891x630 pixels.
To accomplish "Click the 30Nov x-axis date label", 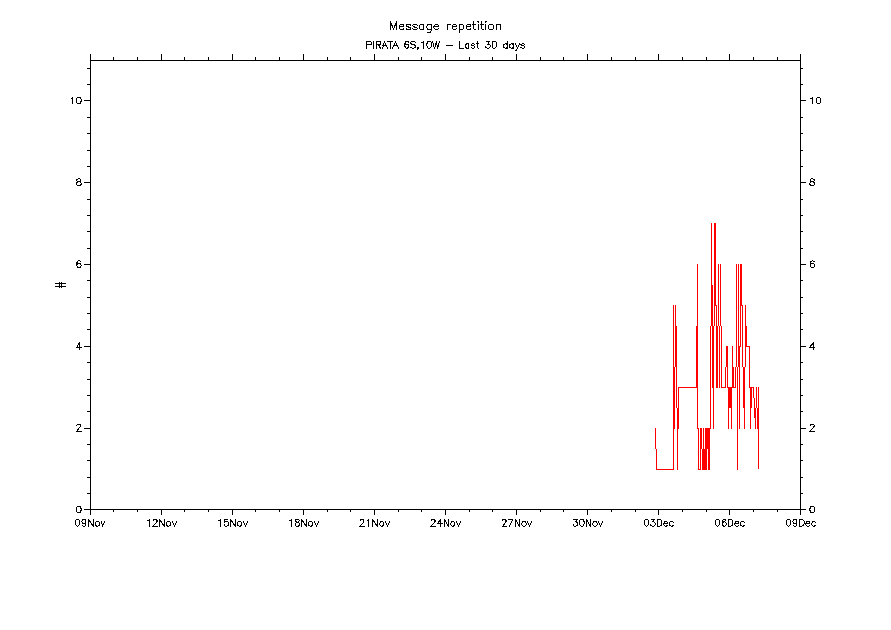I will (587, 523).
